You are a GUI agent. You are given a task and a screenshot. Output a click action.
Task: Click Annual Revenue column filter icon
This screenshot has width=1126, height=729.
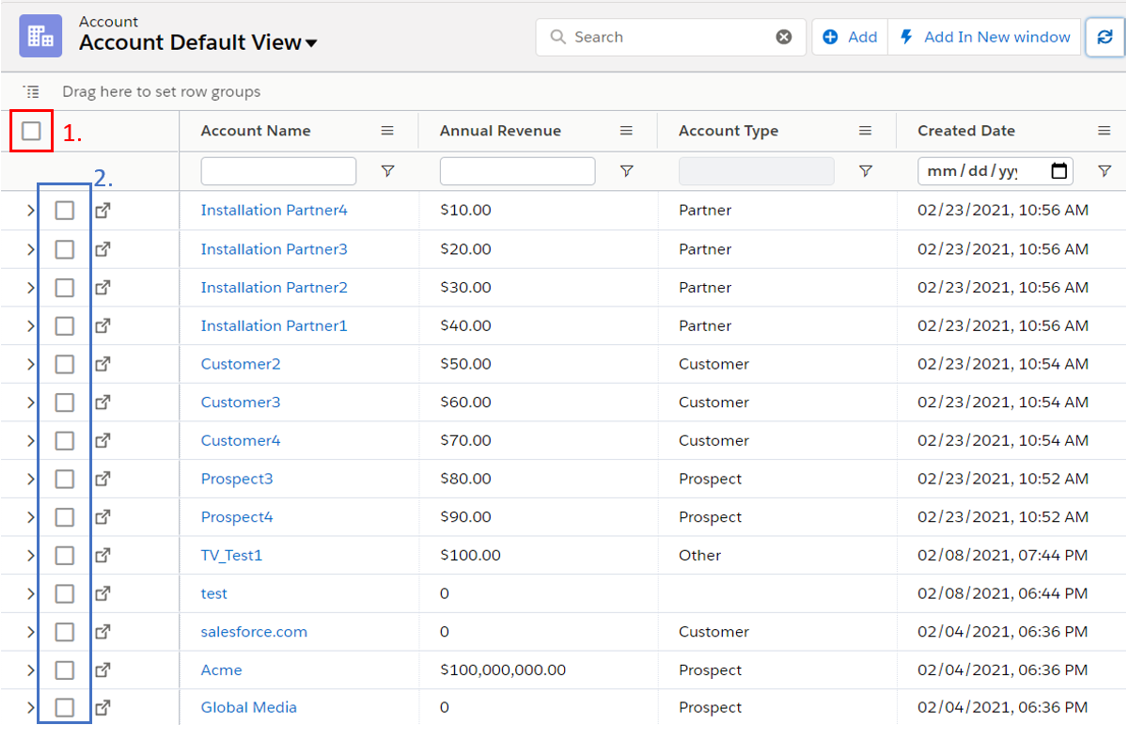point(627,171)
